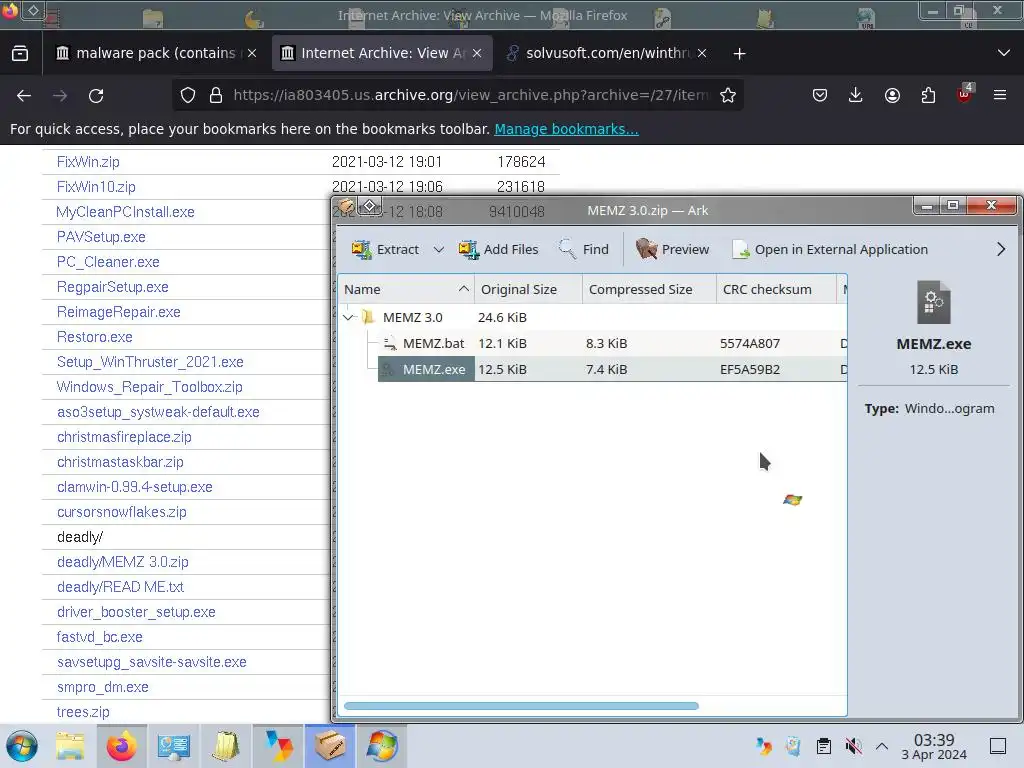
Task: Click the Ark window menu icon
Action: pyautogui.click(x=346, y=208)
